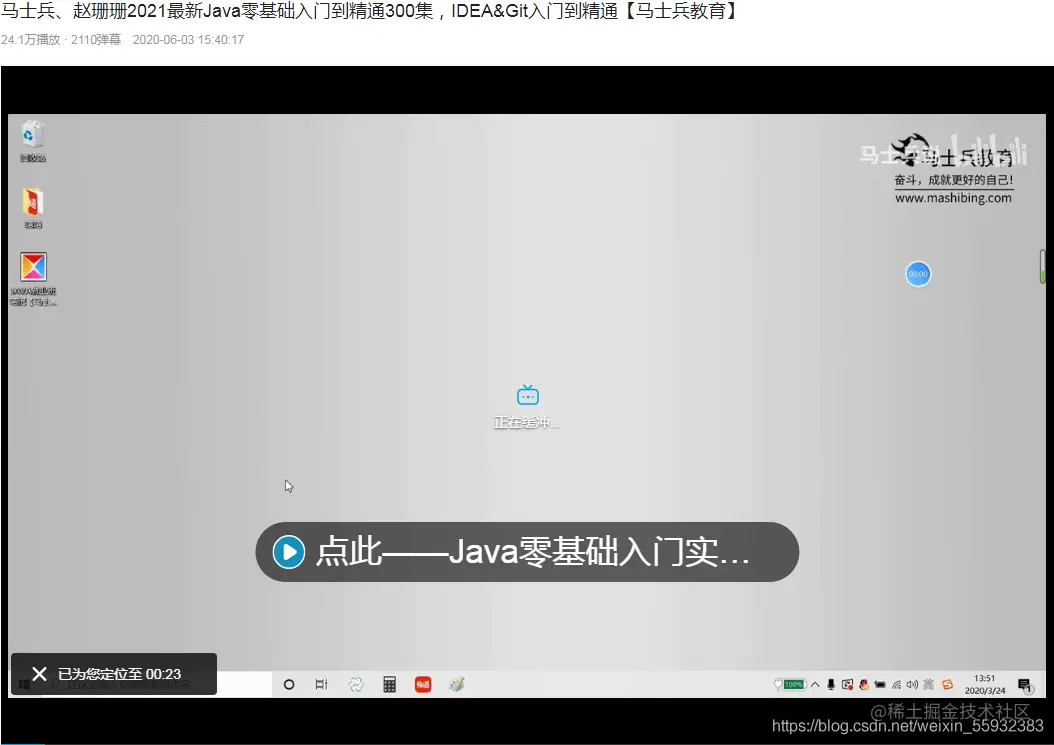The width and height of the screenshot is (1054, 745).
Task: Click the 奋斗,成就更好的自己! slogan
Action: coord(953,180)
